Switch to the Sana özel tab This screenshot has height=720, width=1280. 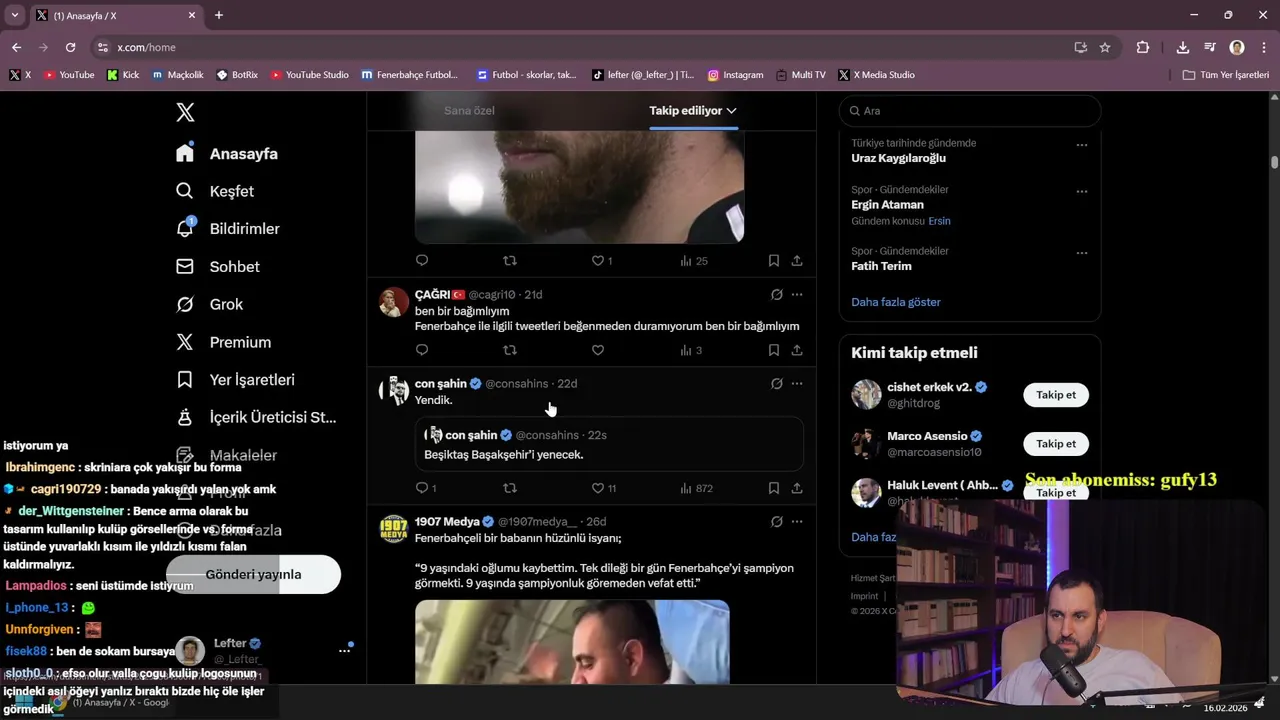coord(469,111)
